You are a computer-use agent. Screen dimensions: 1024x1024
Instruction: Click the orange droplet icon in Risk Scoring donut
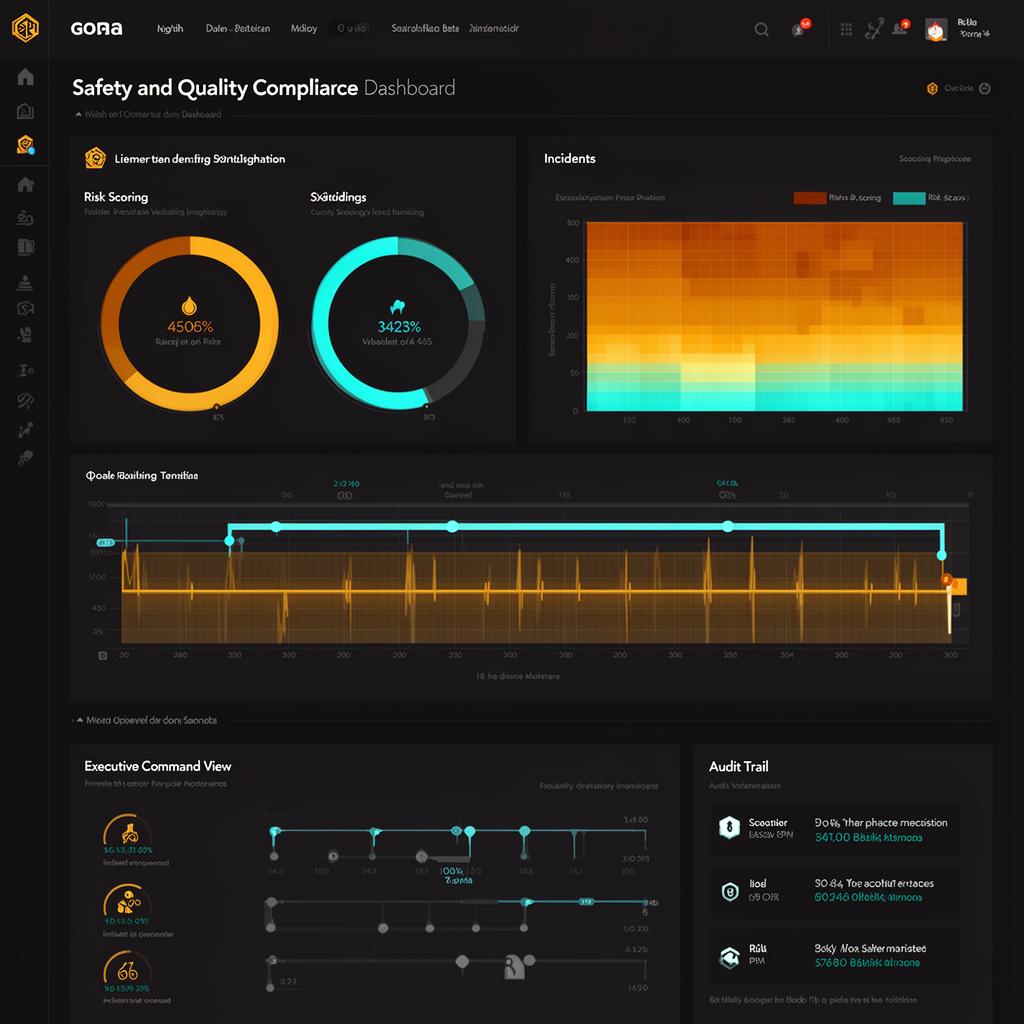click(189, 306)
